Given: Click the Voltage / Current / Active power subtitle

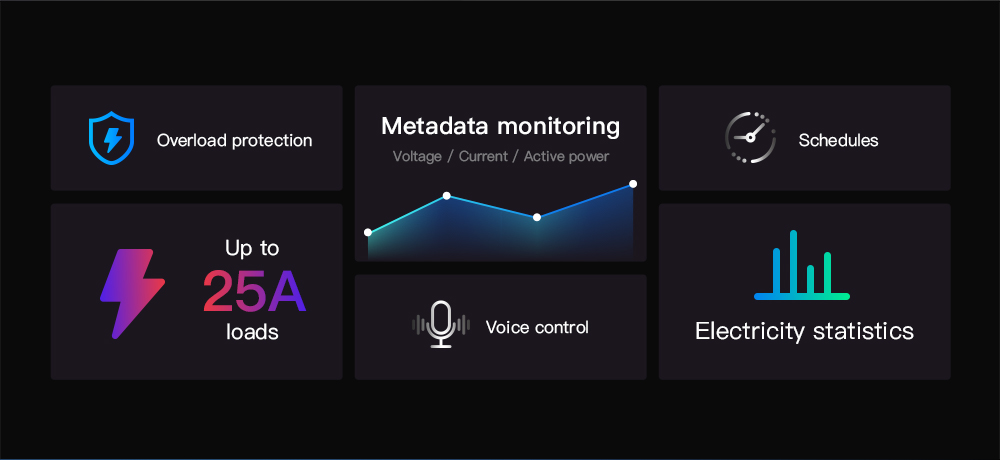Looking at the screenshot, I should click(x=500, y=156).
